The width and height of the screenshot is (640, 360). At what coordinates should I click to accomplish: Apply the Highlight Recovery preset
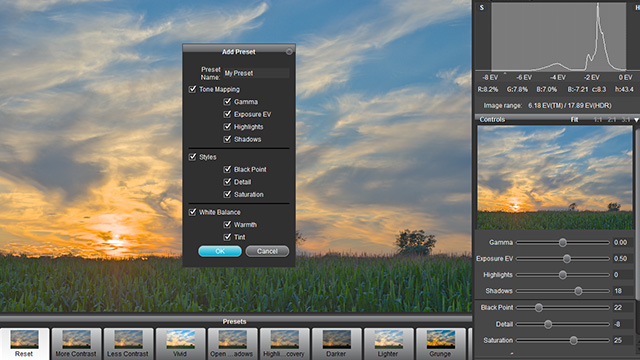pos(284,344)
